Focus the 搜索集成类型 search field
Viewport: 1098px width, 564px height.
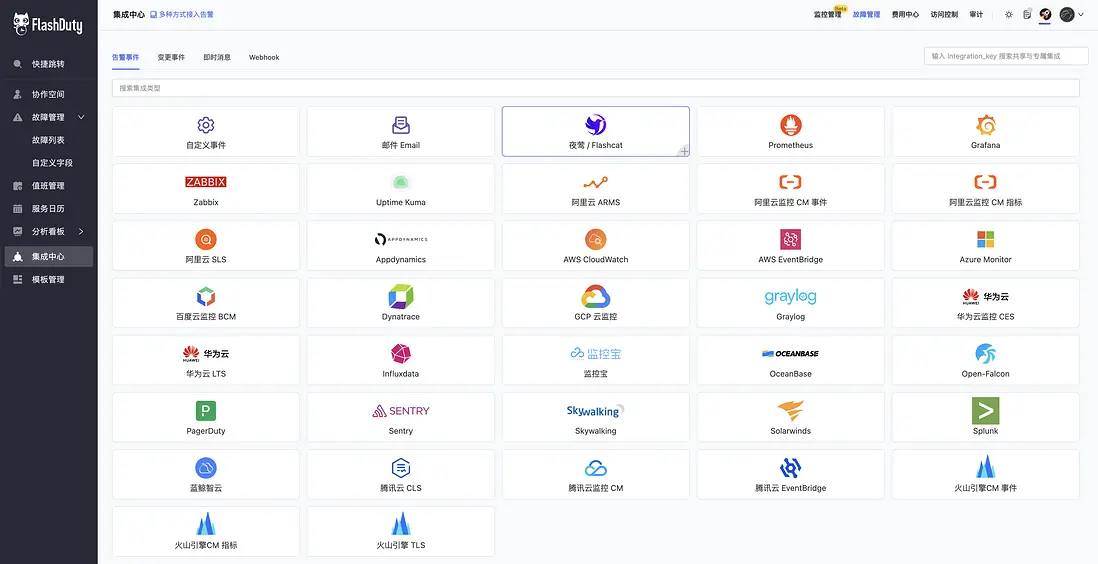point(595,88)
